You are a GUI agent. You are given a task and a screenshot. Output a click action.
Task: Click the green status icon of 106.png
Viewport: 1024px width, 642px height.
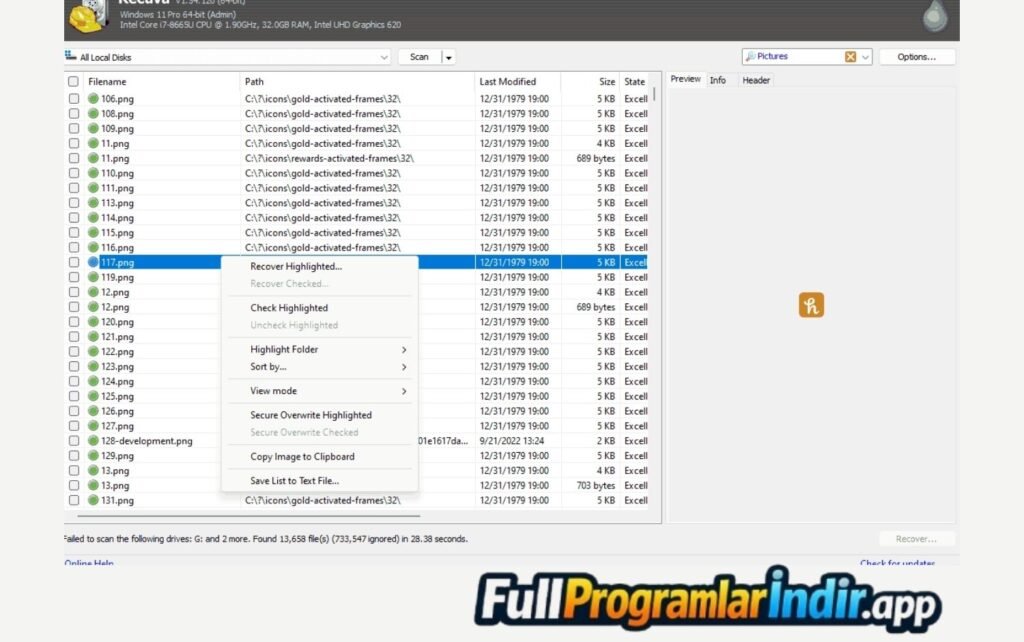tap(93, 99)
